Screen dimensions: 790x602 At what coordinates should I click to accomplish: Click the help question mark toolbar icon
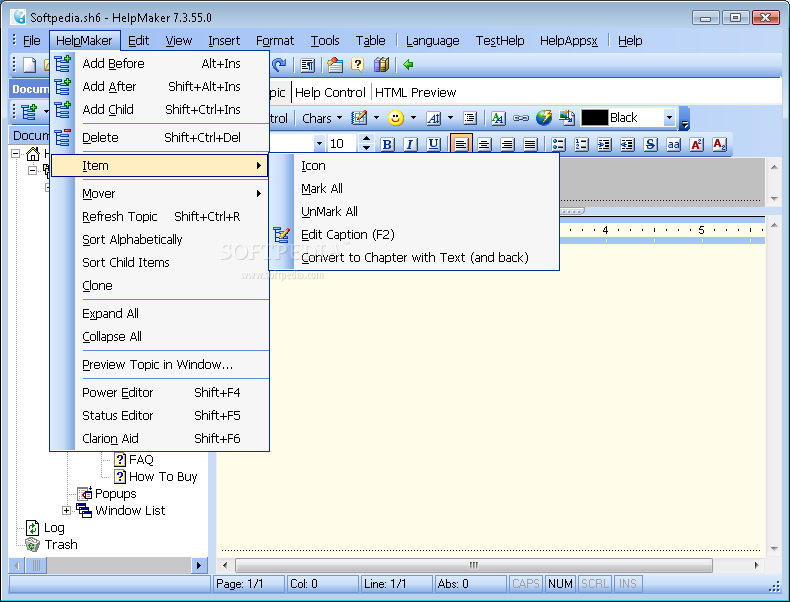357,64
